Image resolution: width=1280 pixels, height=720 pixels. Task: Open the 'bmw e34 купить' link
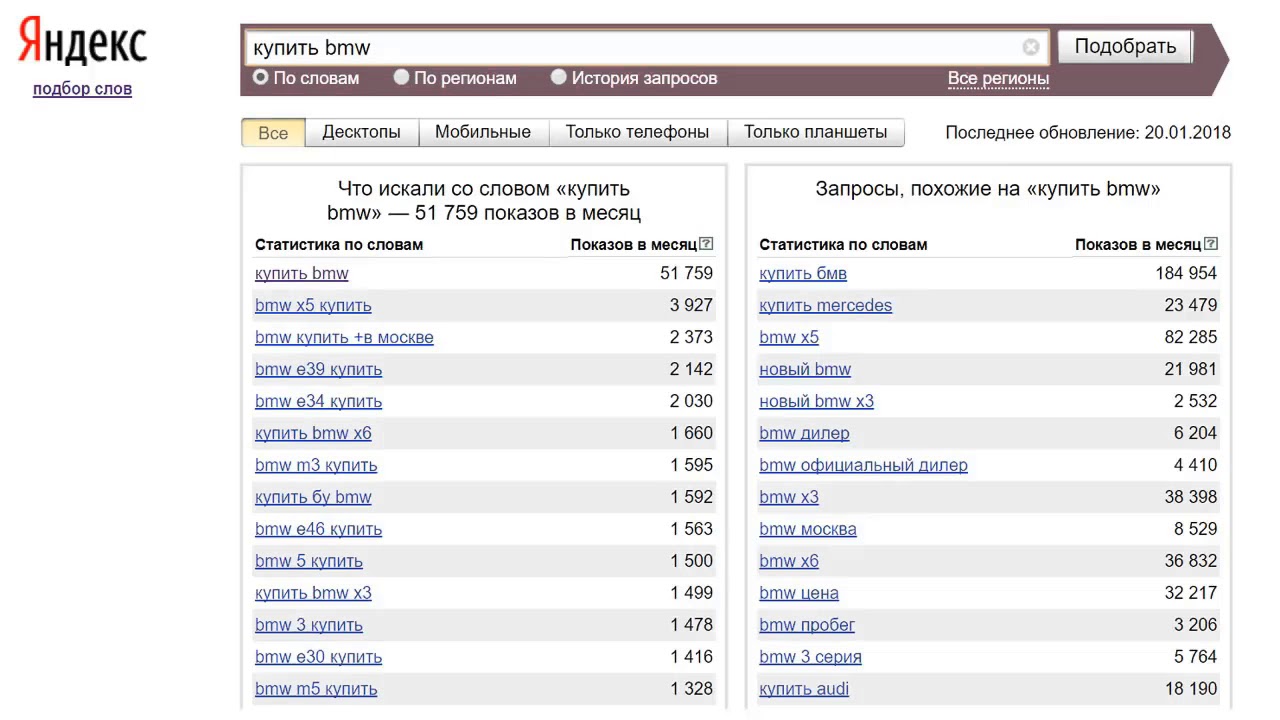pyautogui.click(x=318, y=401)
